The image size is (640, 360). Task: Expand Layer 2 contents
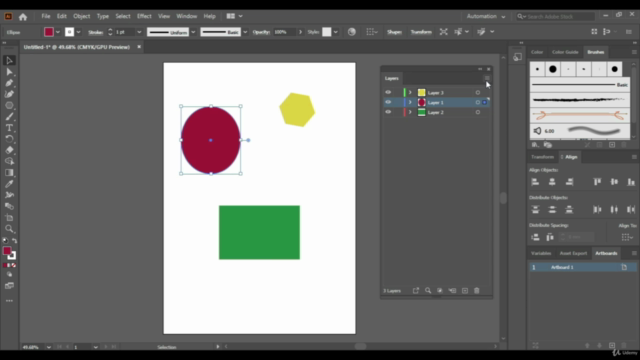(410, 112)
